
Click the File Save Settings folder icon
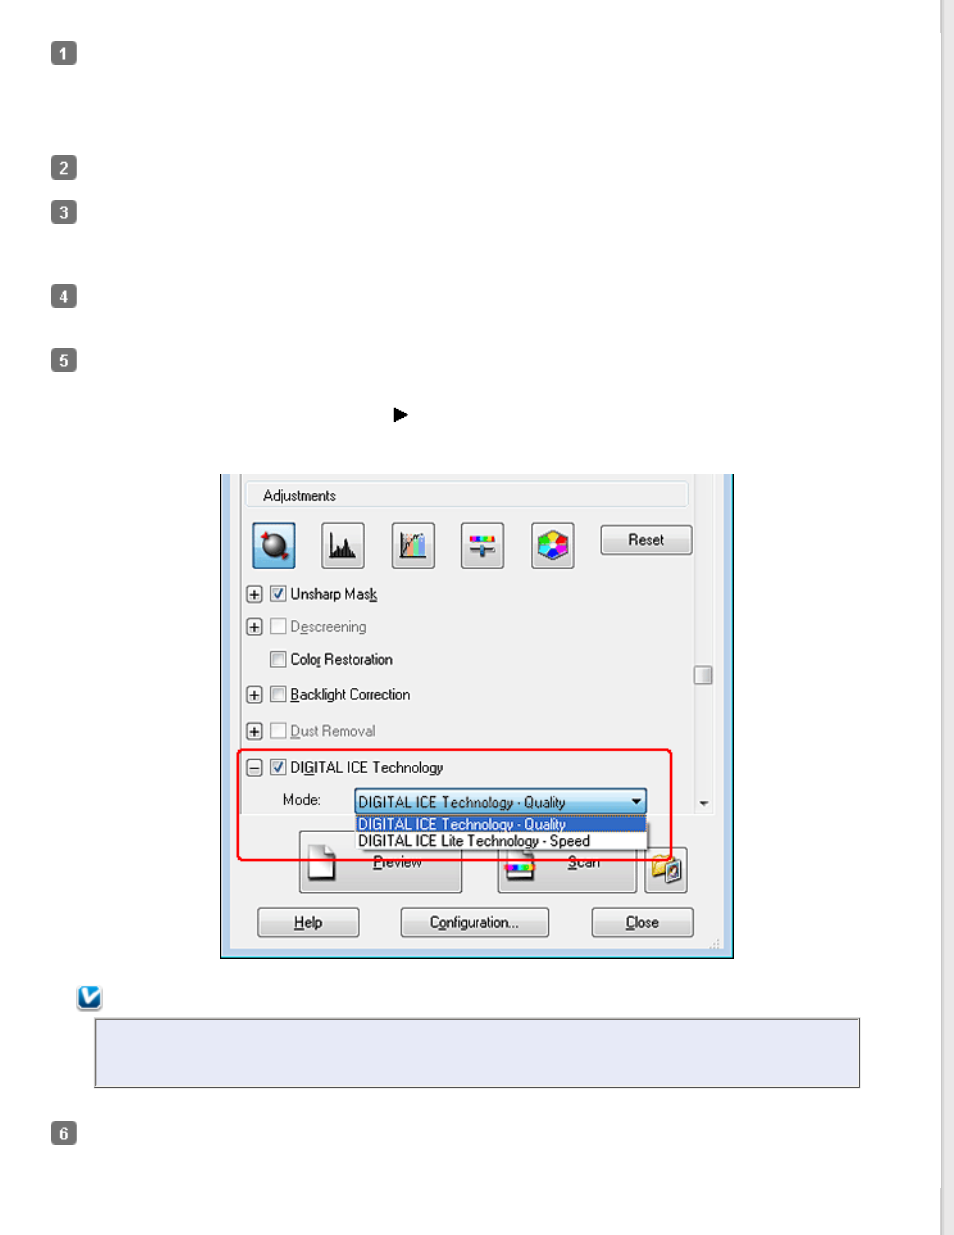pyautogui.click(x=666, y=870)
